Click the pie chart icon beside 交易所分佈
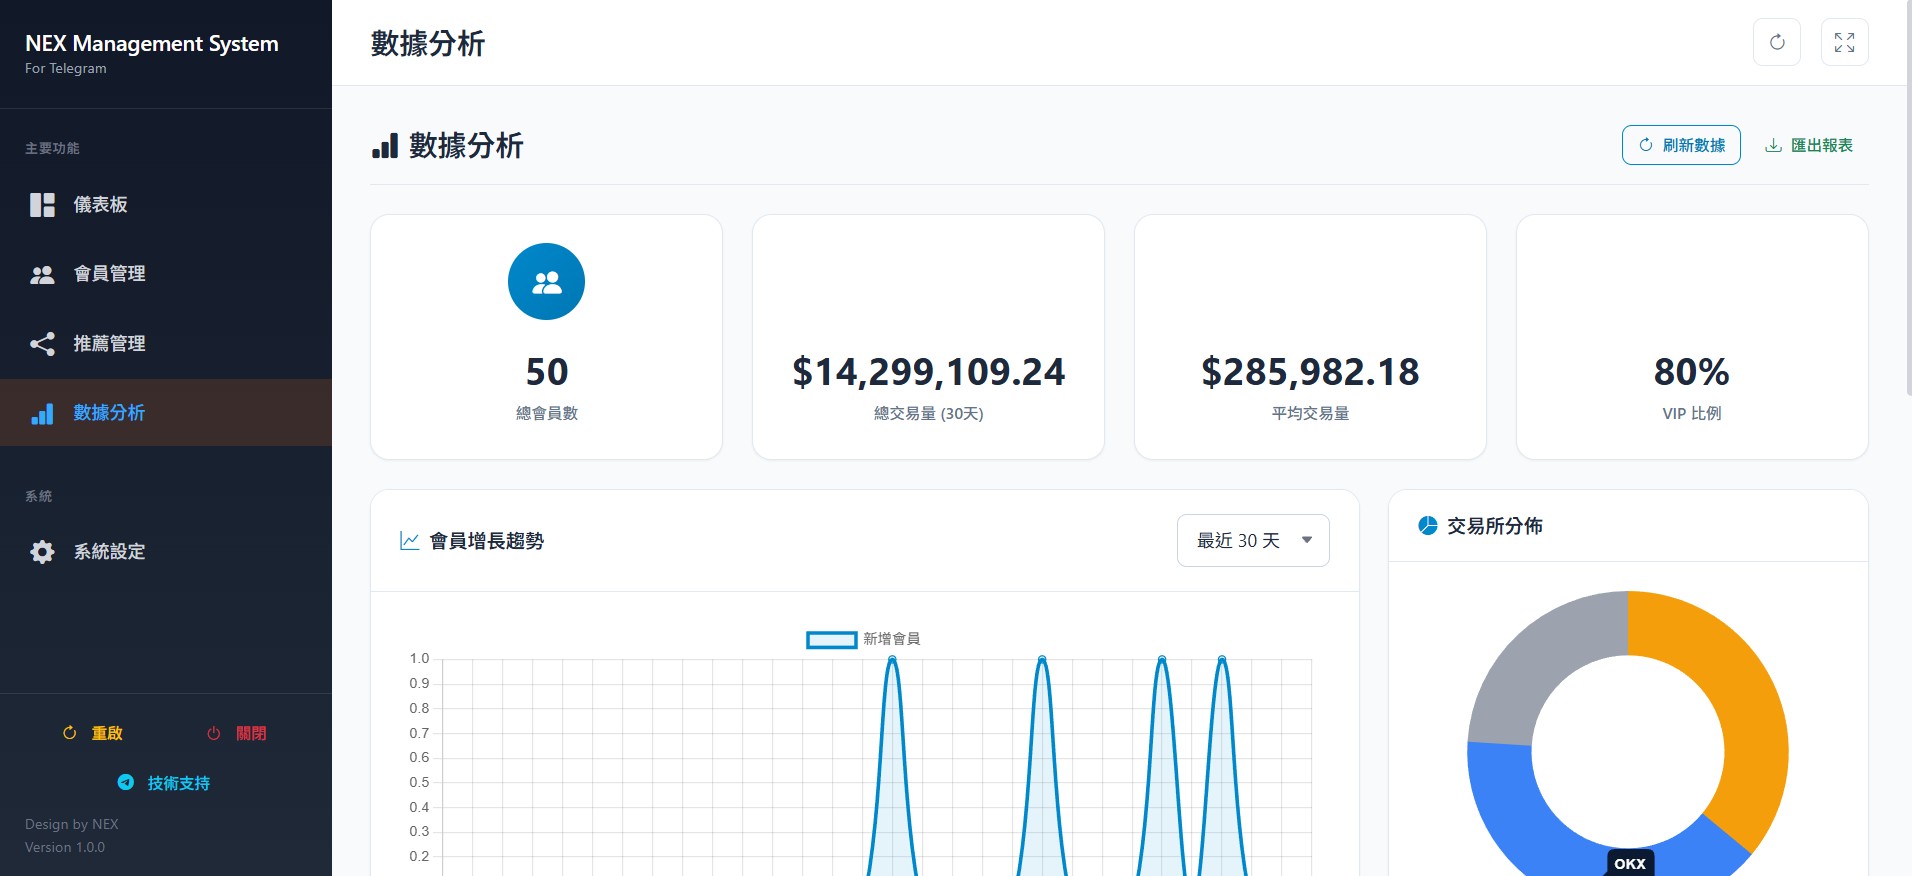 pyautogui.click(x=1428, y=526)
